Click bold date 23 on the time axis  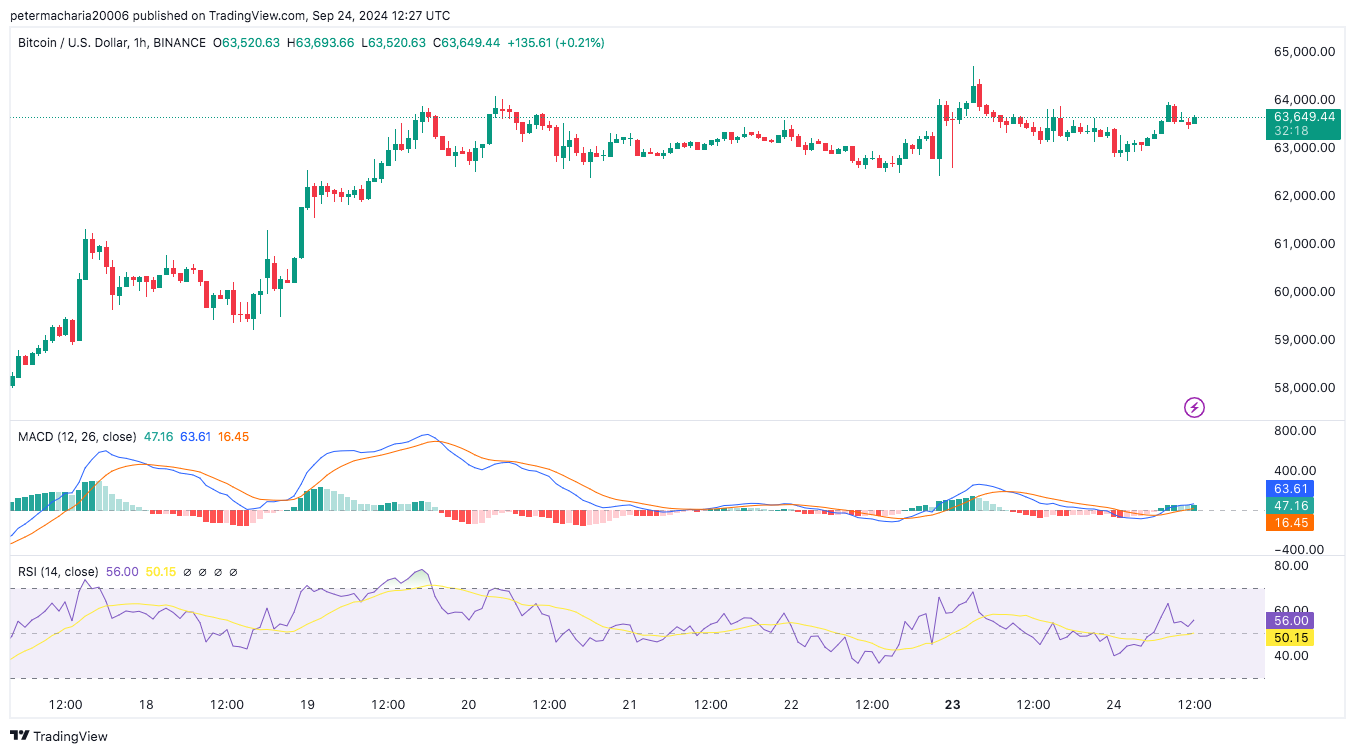click(x=952, y=705)
